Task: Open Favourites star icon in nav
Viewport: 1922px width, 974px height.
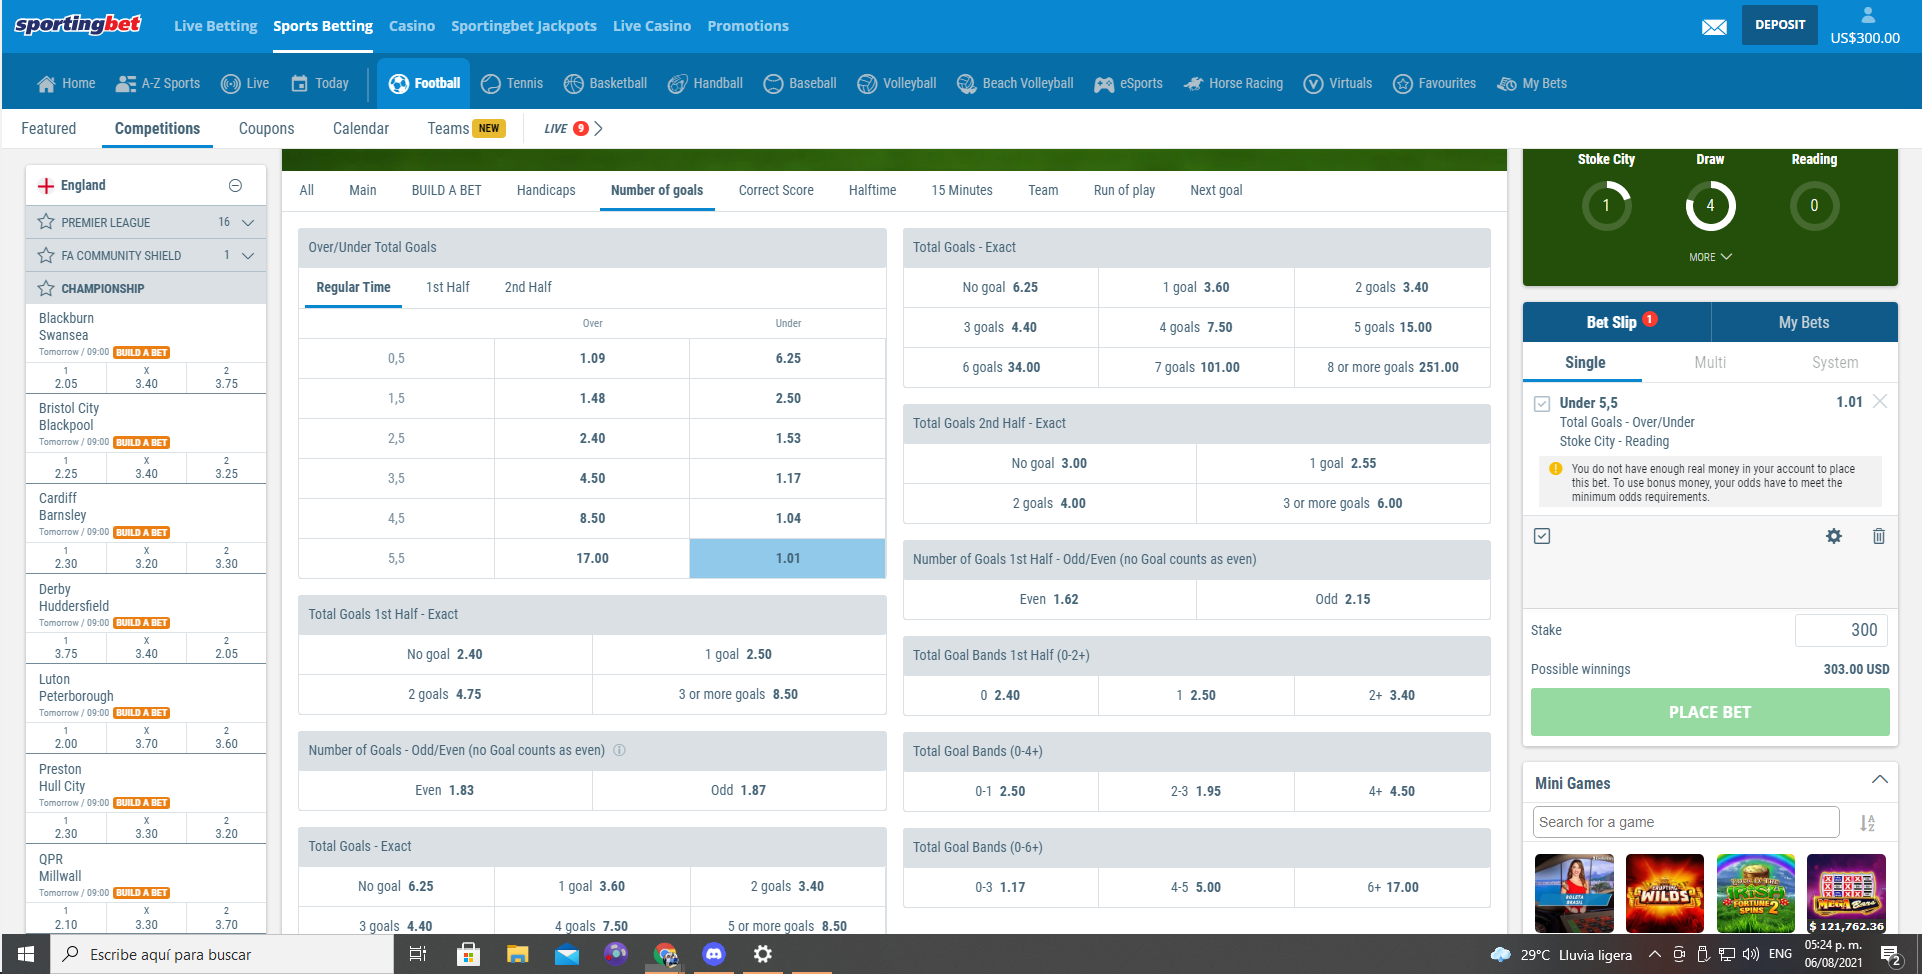Action: pyautogui.click(x=1403, y=84)
